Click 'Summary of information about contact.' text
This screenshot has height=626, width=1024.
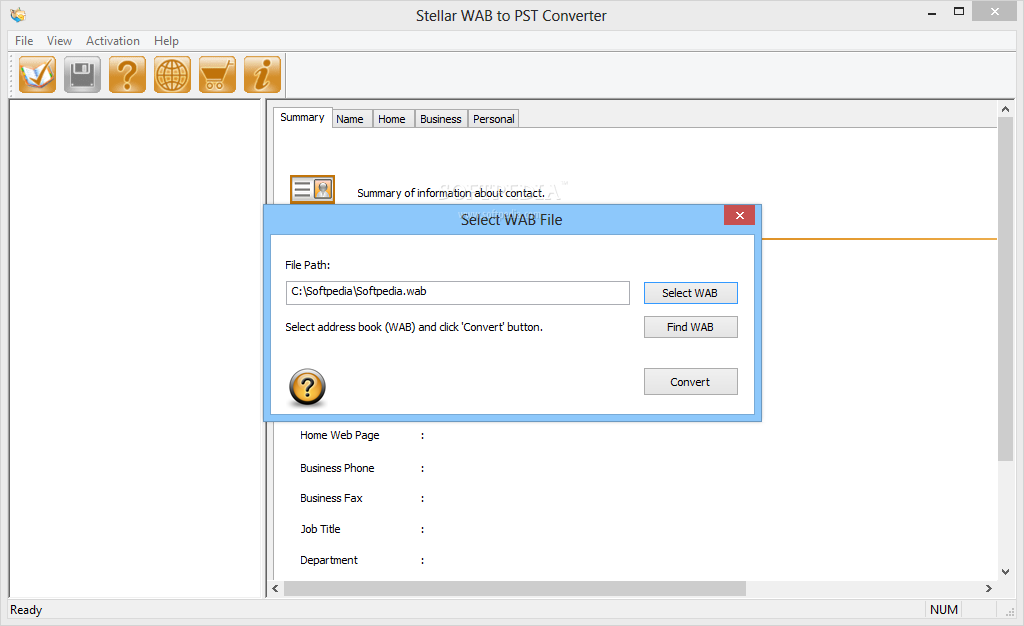coord(451,193)
